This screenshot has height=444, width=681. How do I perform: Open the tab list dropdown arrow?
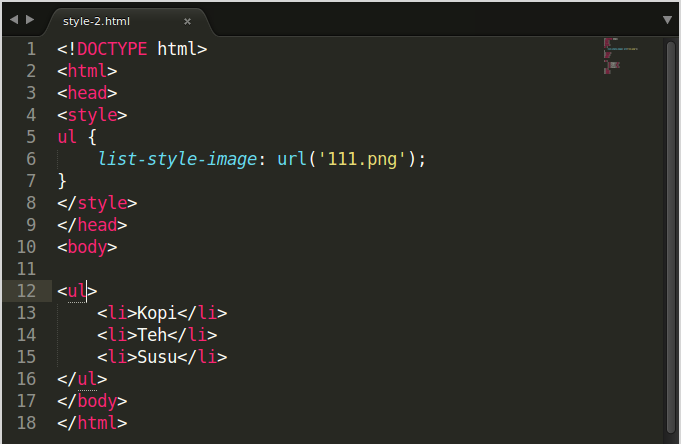[668, 20]
